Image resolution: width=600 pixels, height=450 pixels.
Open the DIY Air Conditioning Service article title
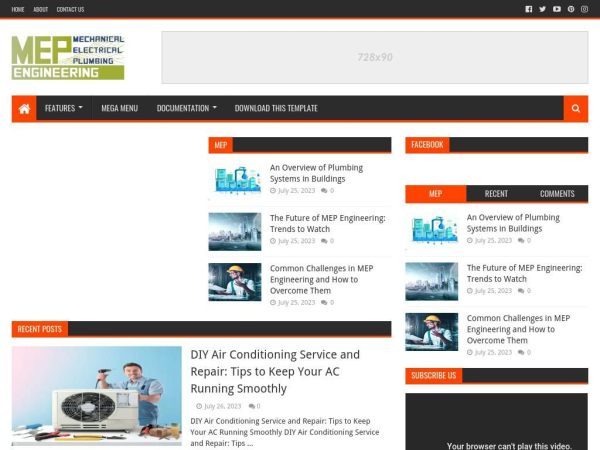(x=275, y=371)
